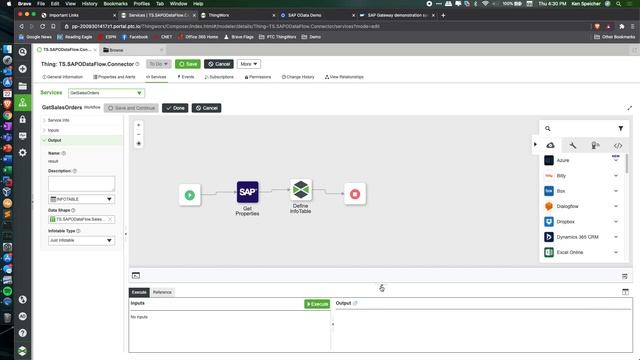Switch to Subscriptions tab
Screen dimensions: 640x360
click(x=219, y=77)
